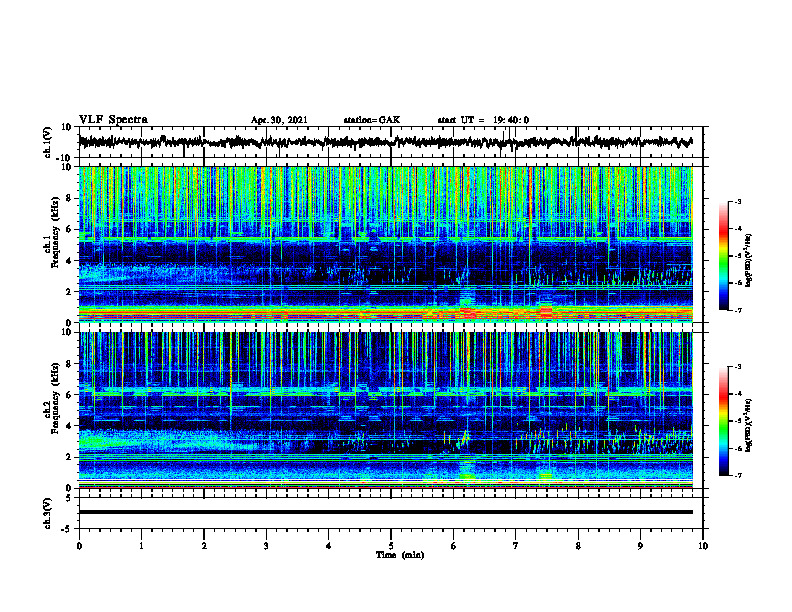Click the '-3' tick on ch.1 colorbar

(x=737, y=201)
